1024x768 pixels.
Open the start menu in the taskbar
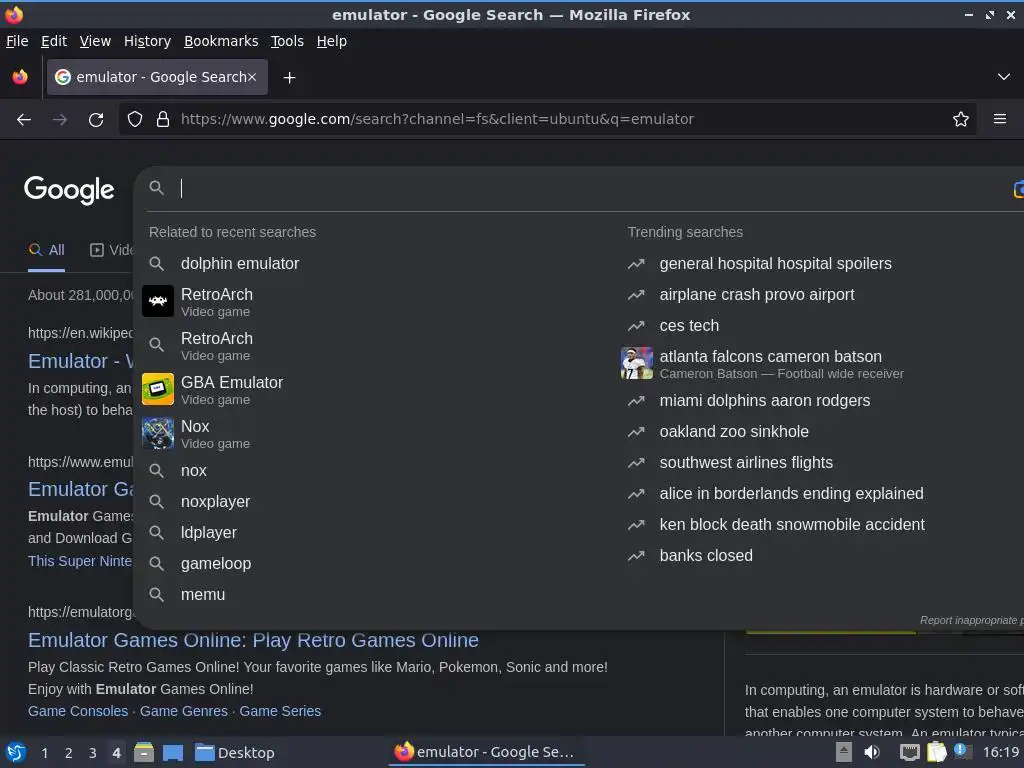pyautogui.click(x=16, y=753)
